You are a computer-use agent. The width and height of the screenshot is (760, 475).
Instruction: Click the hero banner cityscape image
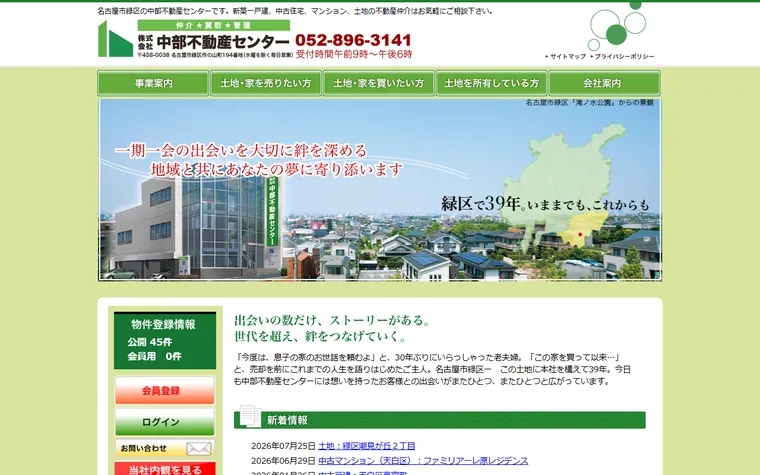(380, 190)
